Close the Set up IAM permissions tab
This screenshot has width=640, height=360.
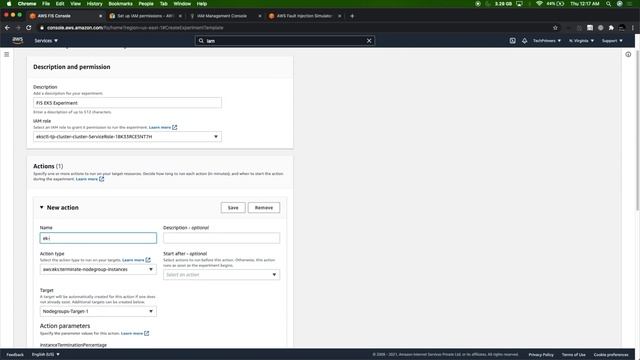(180, 16)
